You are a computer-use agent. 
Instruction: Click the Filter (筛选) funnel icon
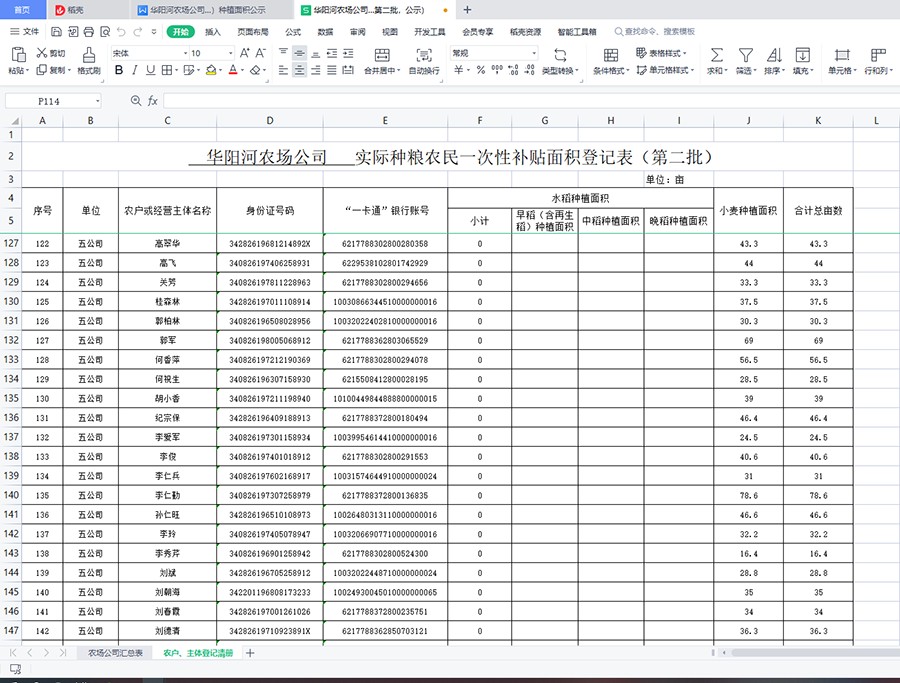click(x=745, y=55)
